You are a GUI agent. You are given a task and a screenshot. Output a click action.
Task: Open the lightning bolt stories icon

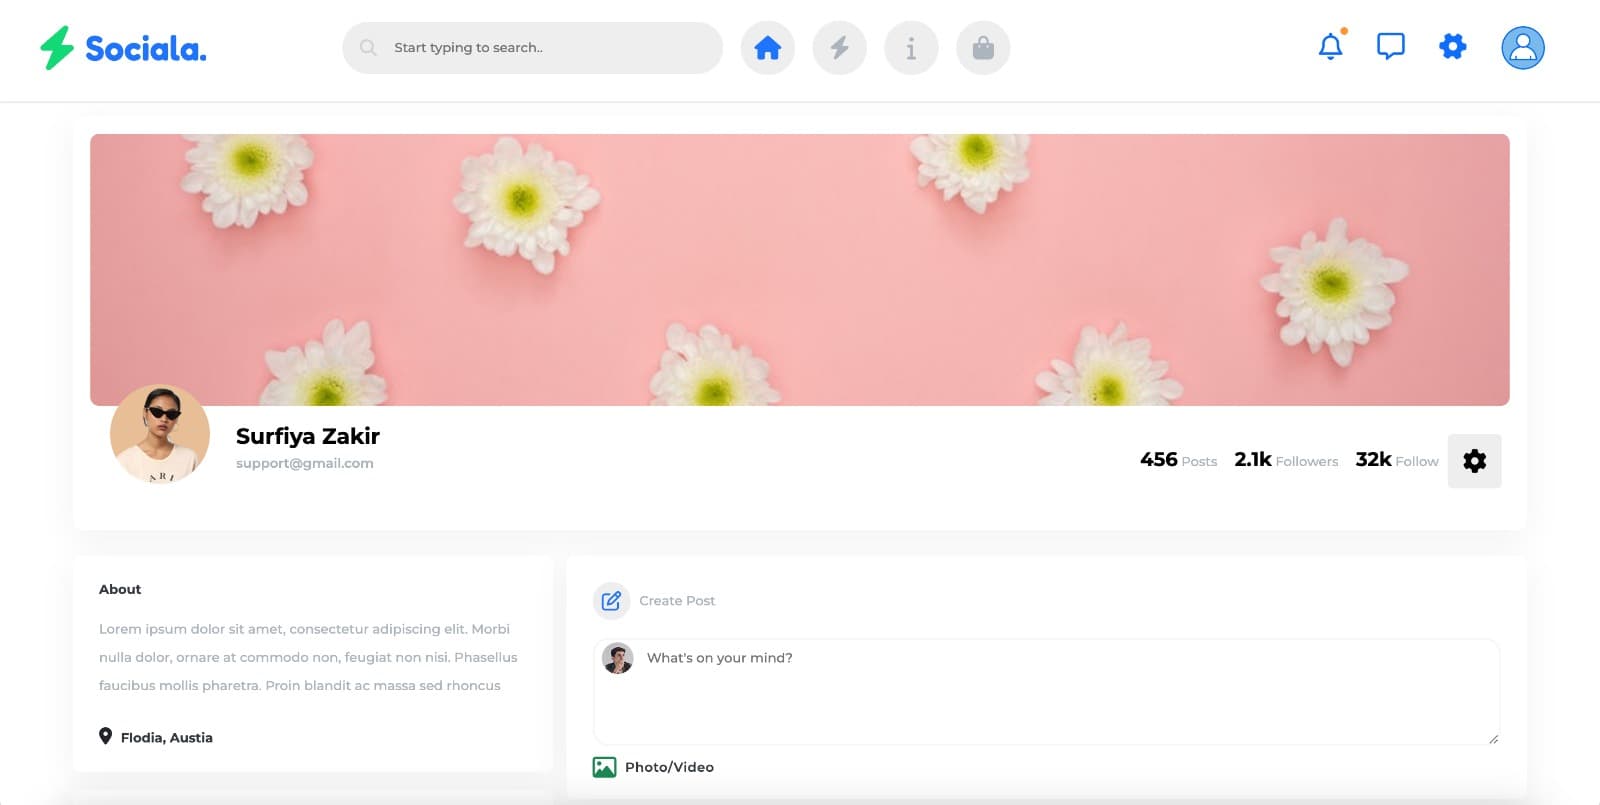pos(839,48)
